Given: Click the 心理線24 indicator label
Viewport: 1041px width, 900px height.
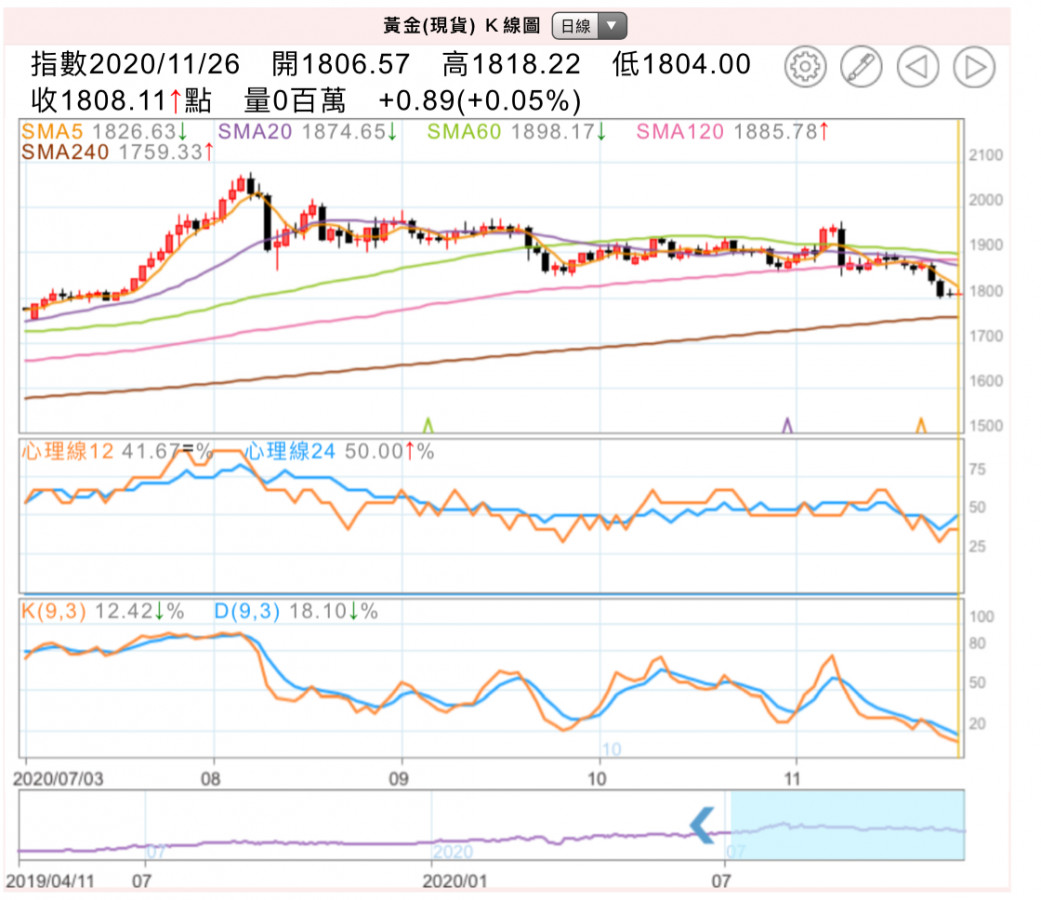Looking at the screenshot, I should coord(291,451).
